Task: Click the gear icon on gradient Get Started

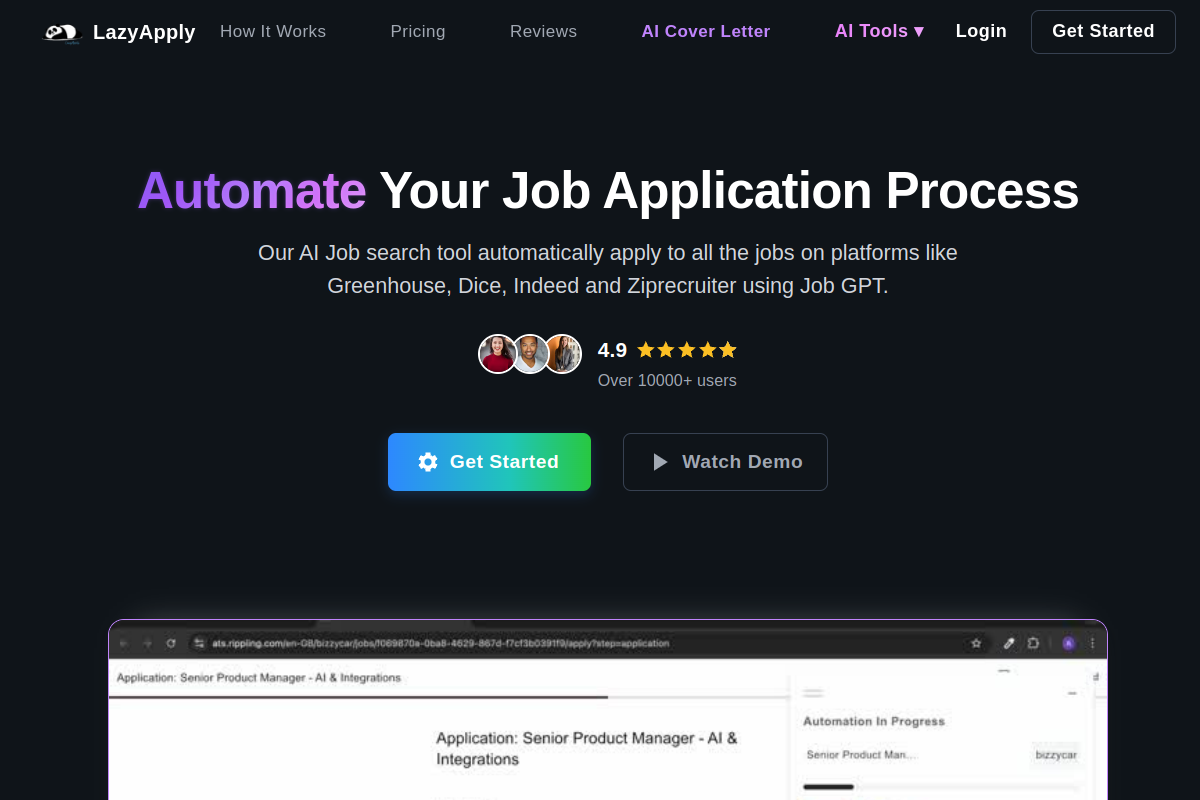Action: [428, 462]
